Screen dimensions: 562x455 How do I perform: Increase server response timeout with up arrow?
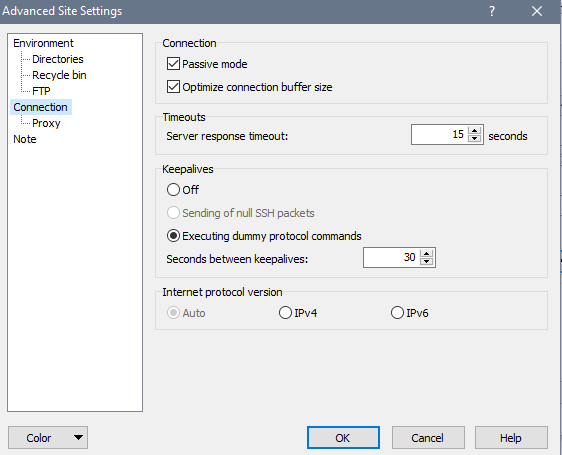(x=475, y=131)
